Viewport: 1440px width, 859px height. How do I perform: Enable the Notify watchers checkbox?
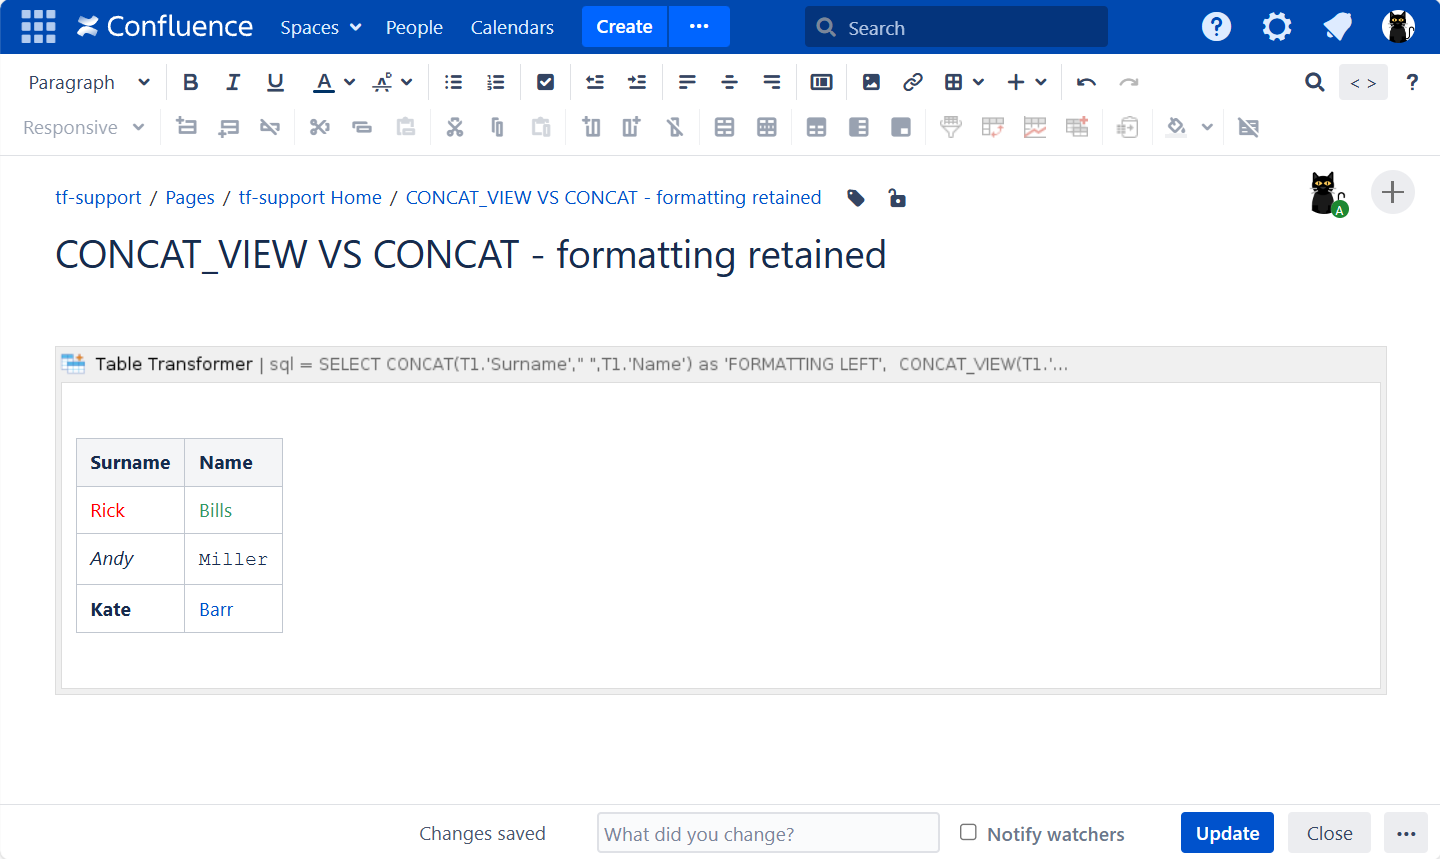tap(968, 832)
